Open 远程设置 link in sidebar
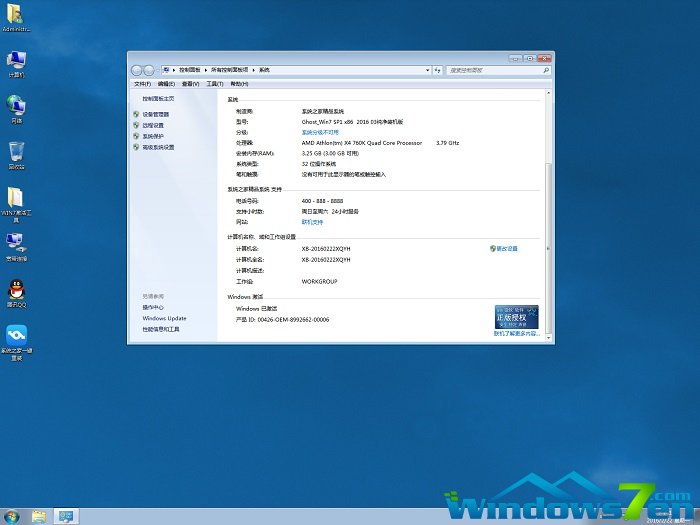Screen dimensions: 700x525 (153, 125)
